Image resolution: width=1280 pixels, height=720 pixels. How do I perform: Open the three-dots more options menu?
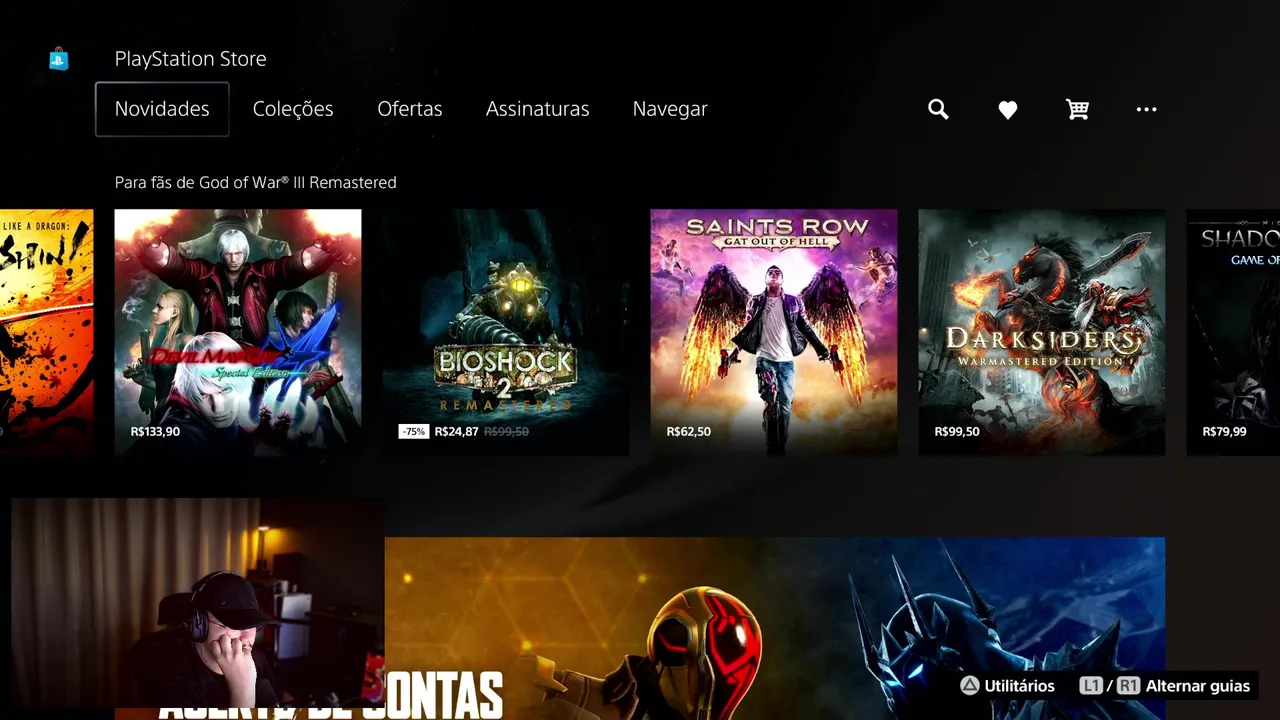click(1147, 109)
